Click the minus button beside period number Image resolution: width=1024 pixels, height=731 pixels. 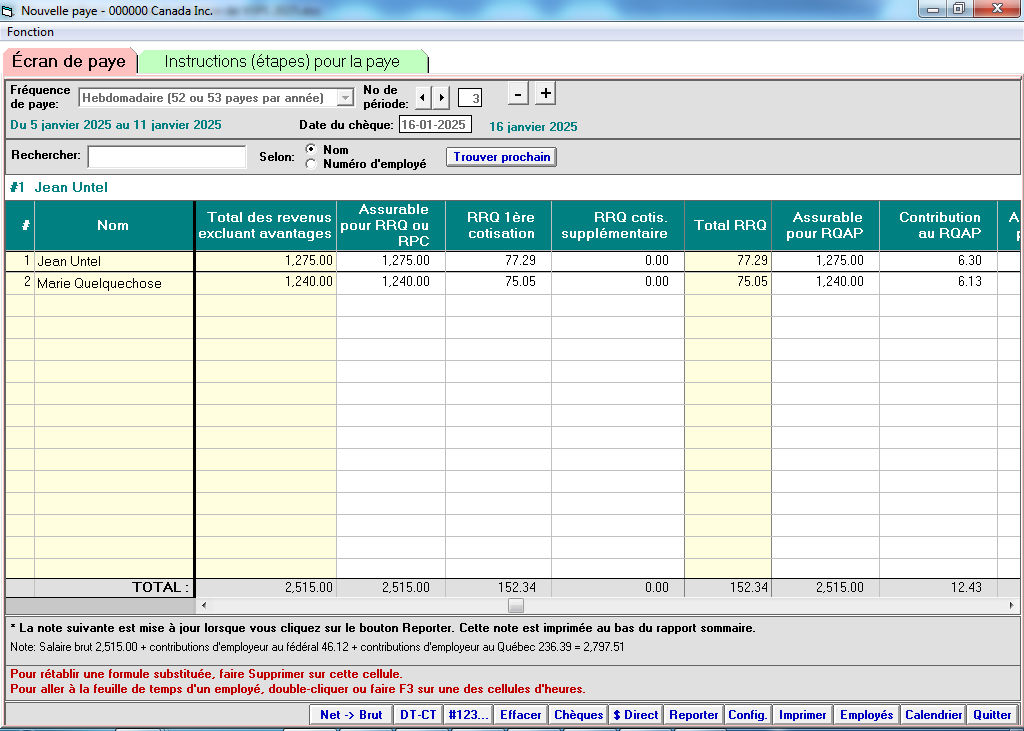coord(518,94)
